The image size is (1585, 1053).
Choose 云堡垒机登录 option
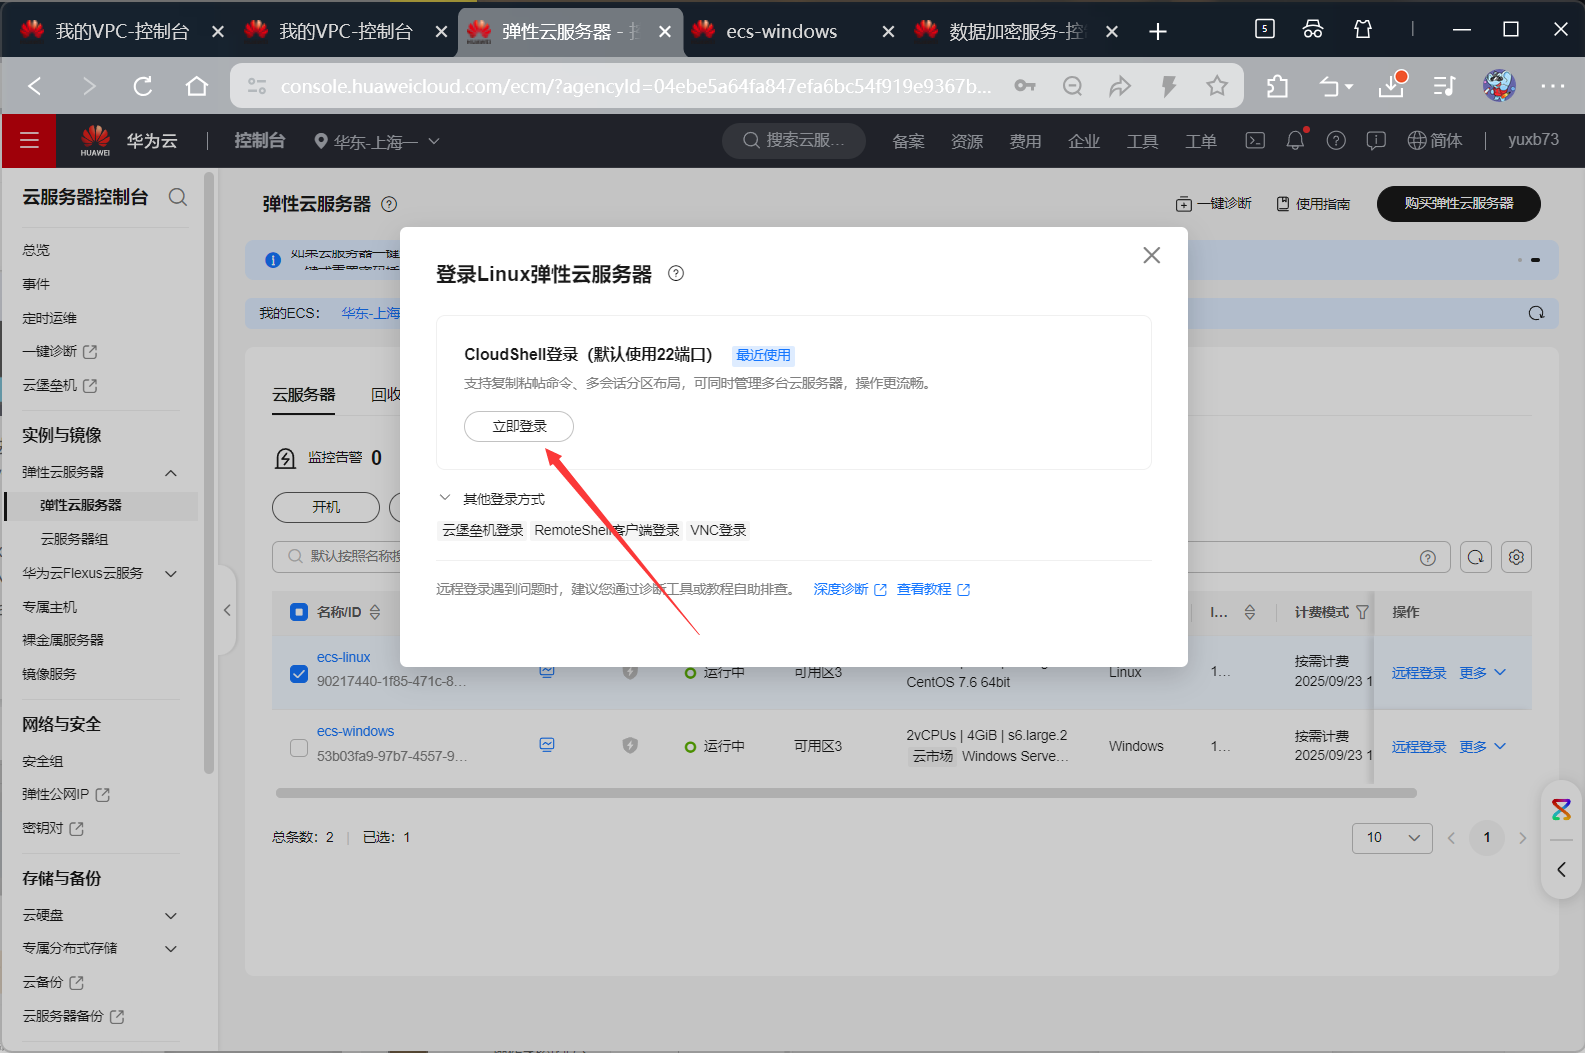pos(483,530)
